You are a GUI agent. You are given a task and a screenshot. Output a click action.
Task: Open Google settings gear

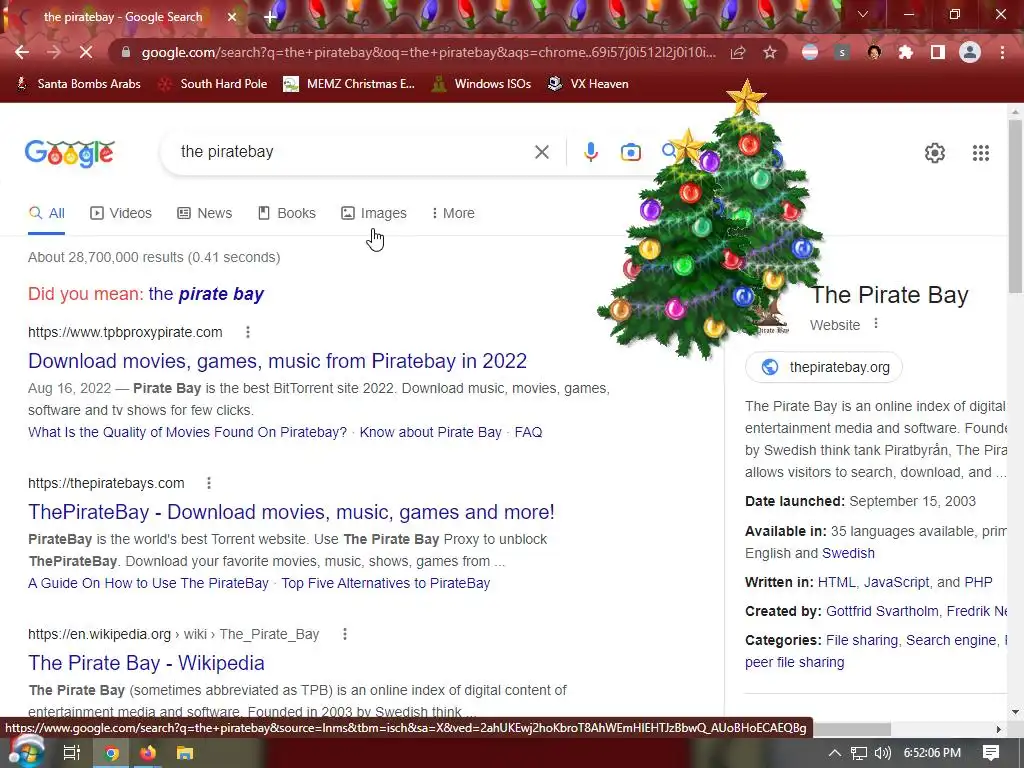935,153
